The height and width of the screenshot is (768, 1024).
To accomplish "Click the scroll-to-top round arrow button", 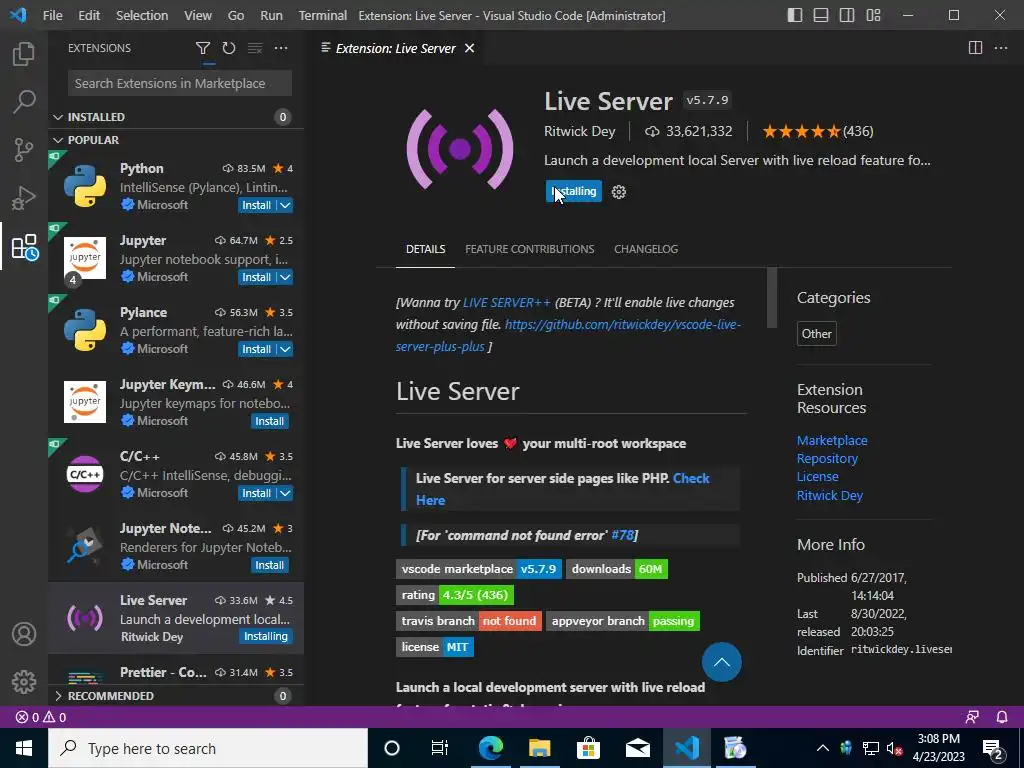I will point(722,662).
